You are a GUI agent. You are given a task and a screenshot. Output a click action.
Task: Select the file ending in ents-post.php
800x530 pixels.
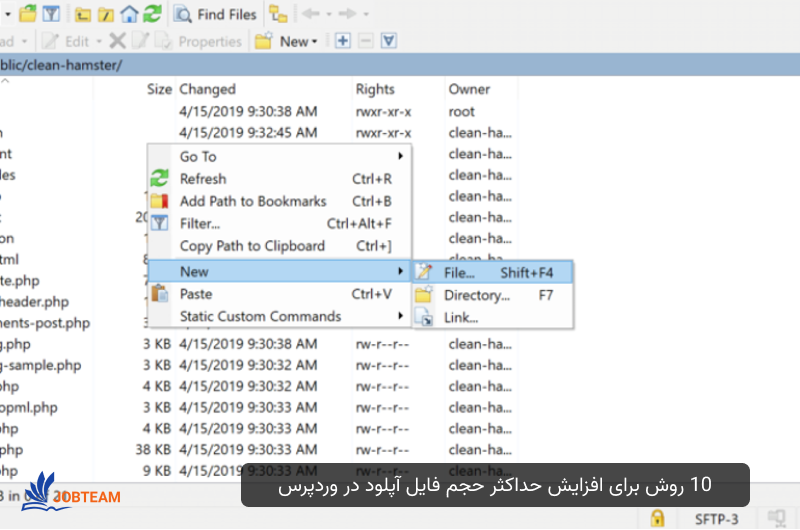[x=45, y=323]
